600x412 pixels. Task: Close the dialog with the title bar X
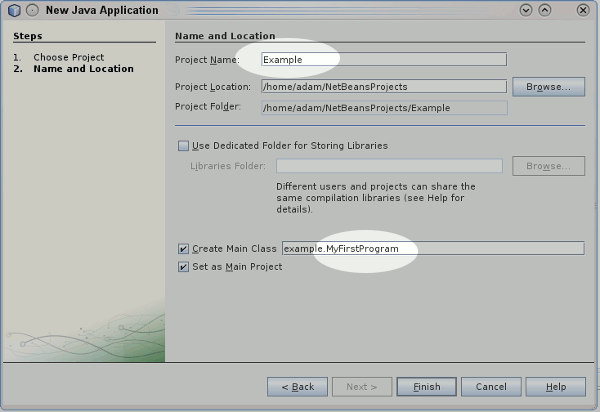pyautogui.click(x=583, y=10)
